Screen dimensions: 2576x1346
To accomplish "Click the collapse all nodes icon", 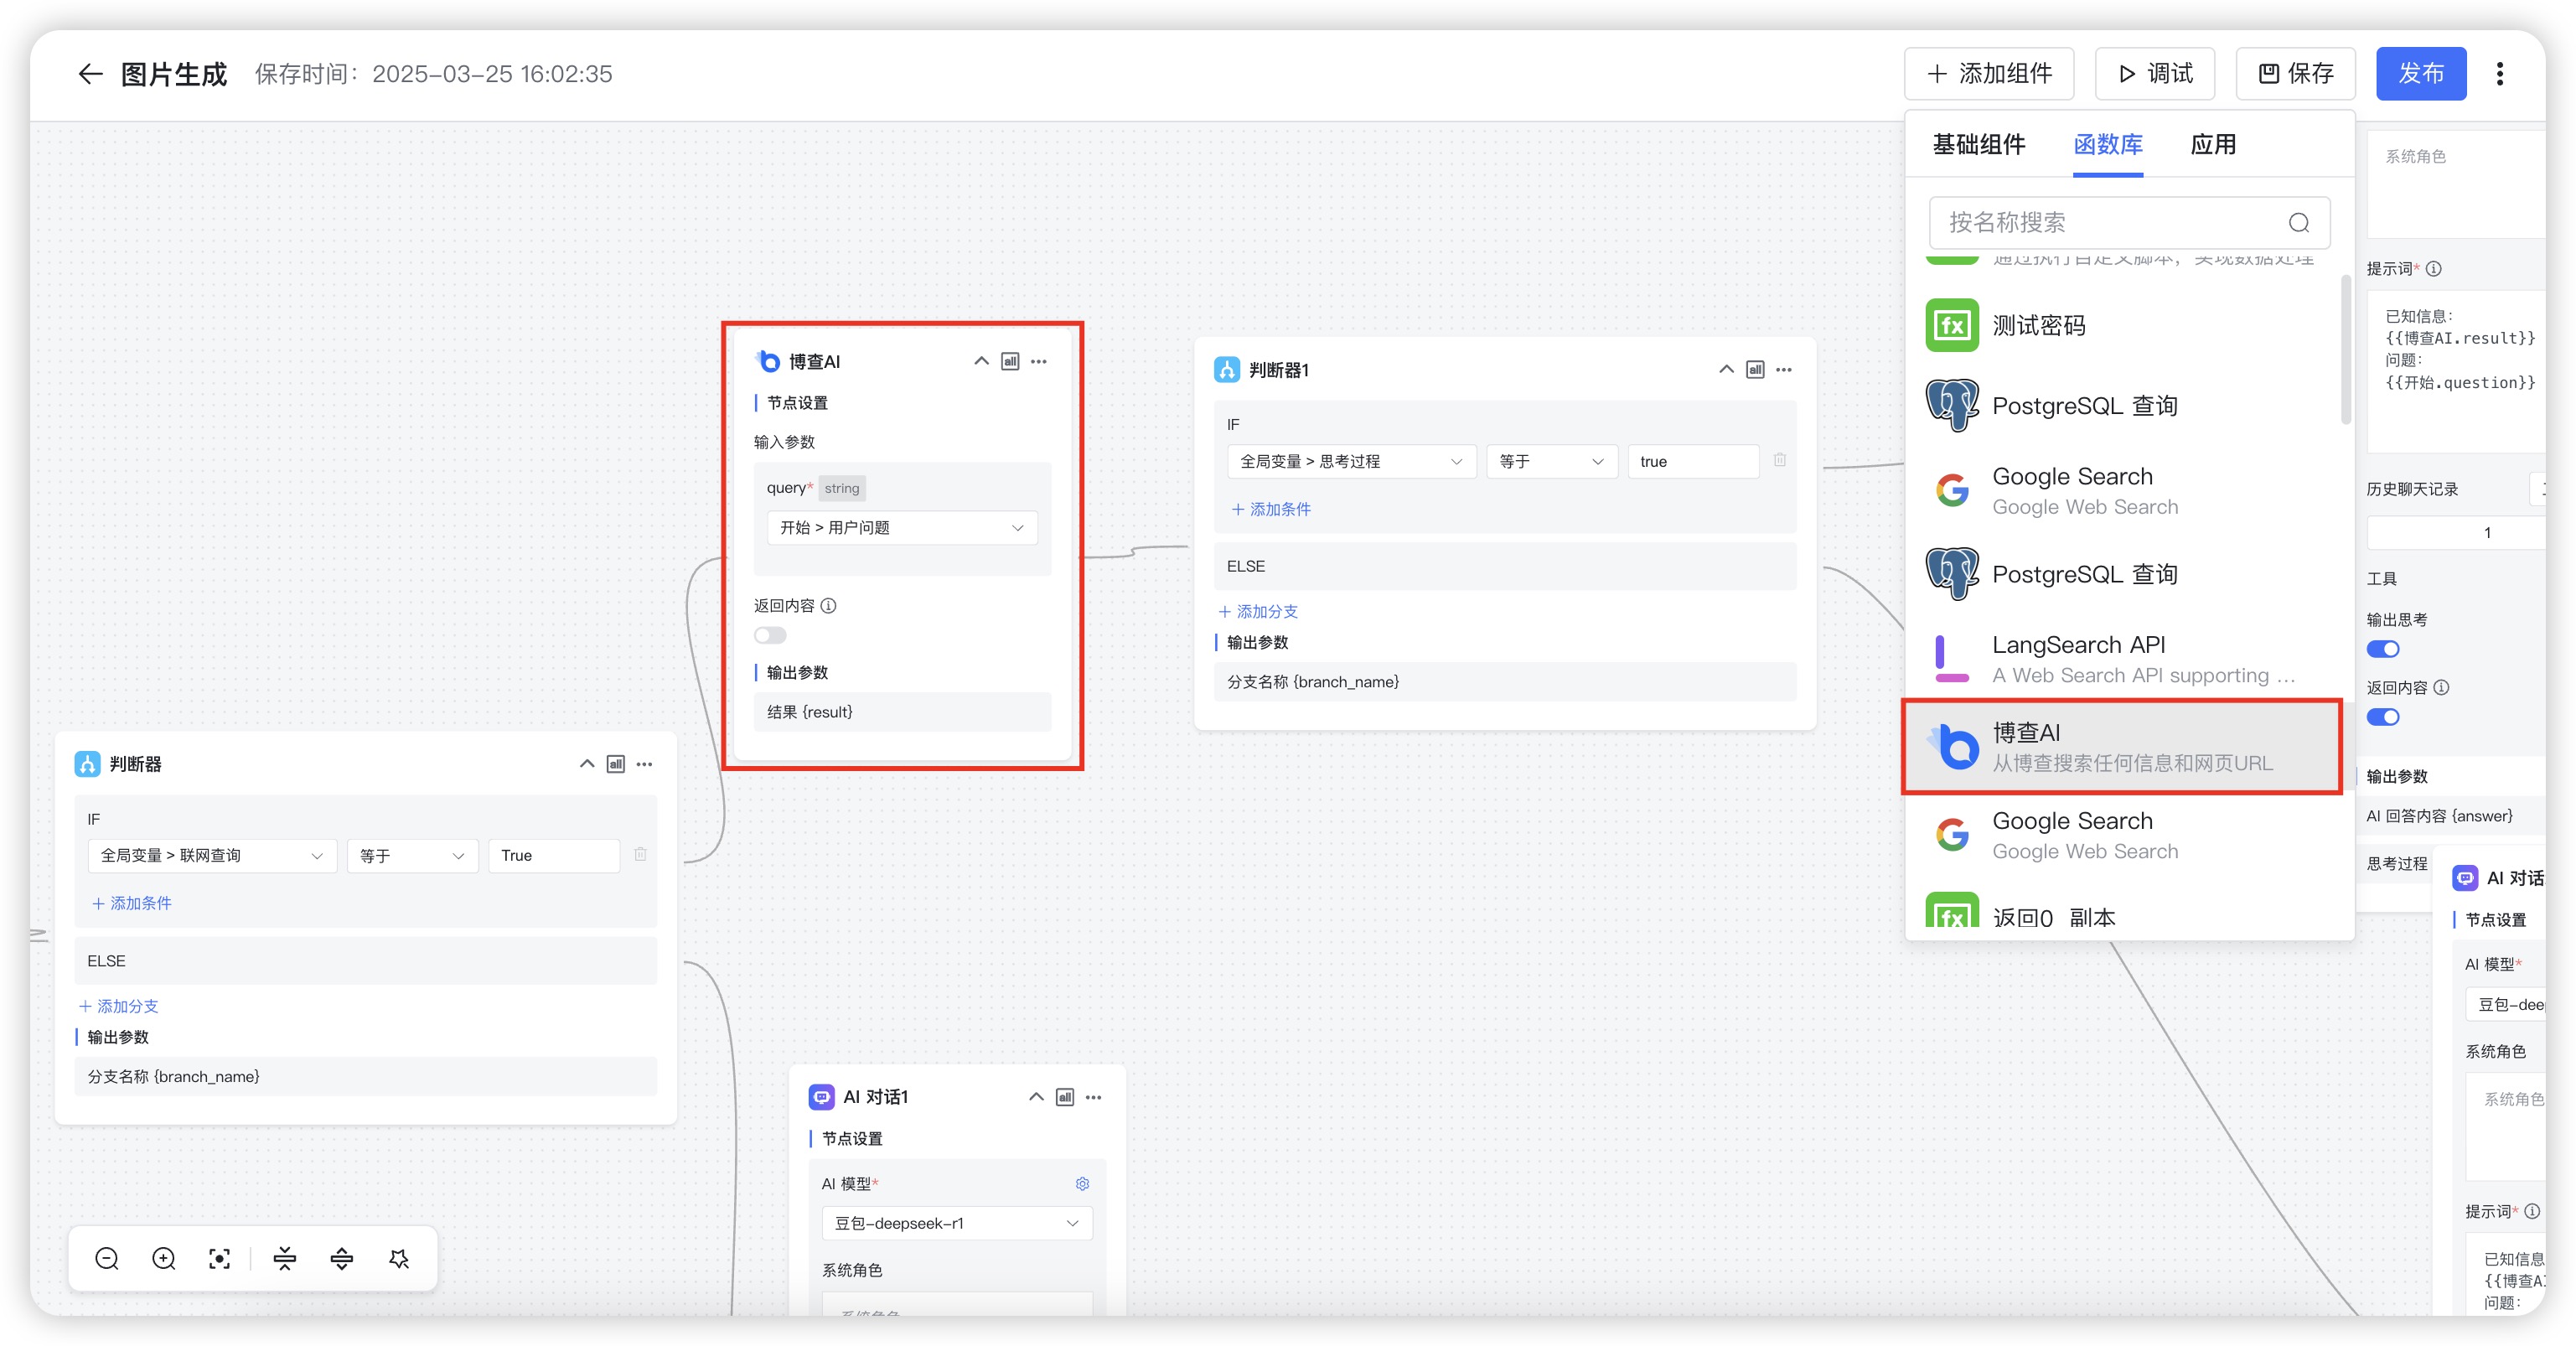I will tap(285, 1258).
